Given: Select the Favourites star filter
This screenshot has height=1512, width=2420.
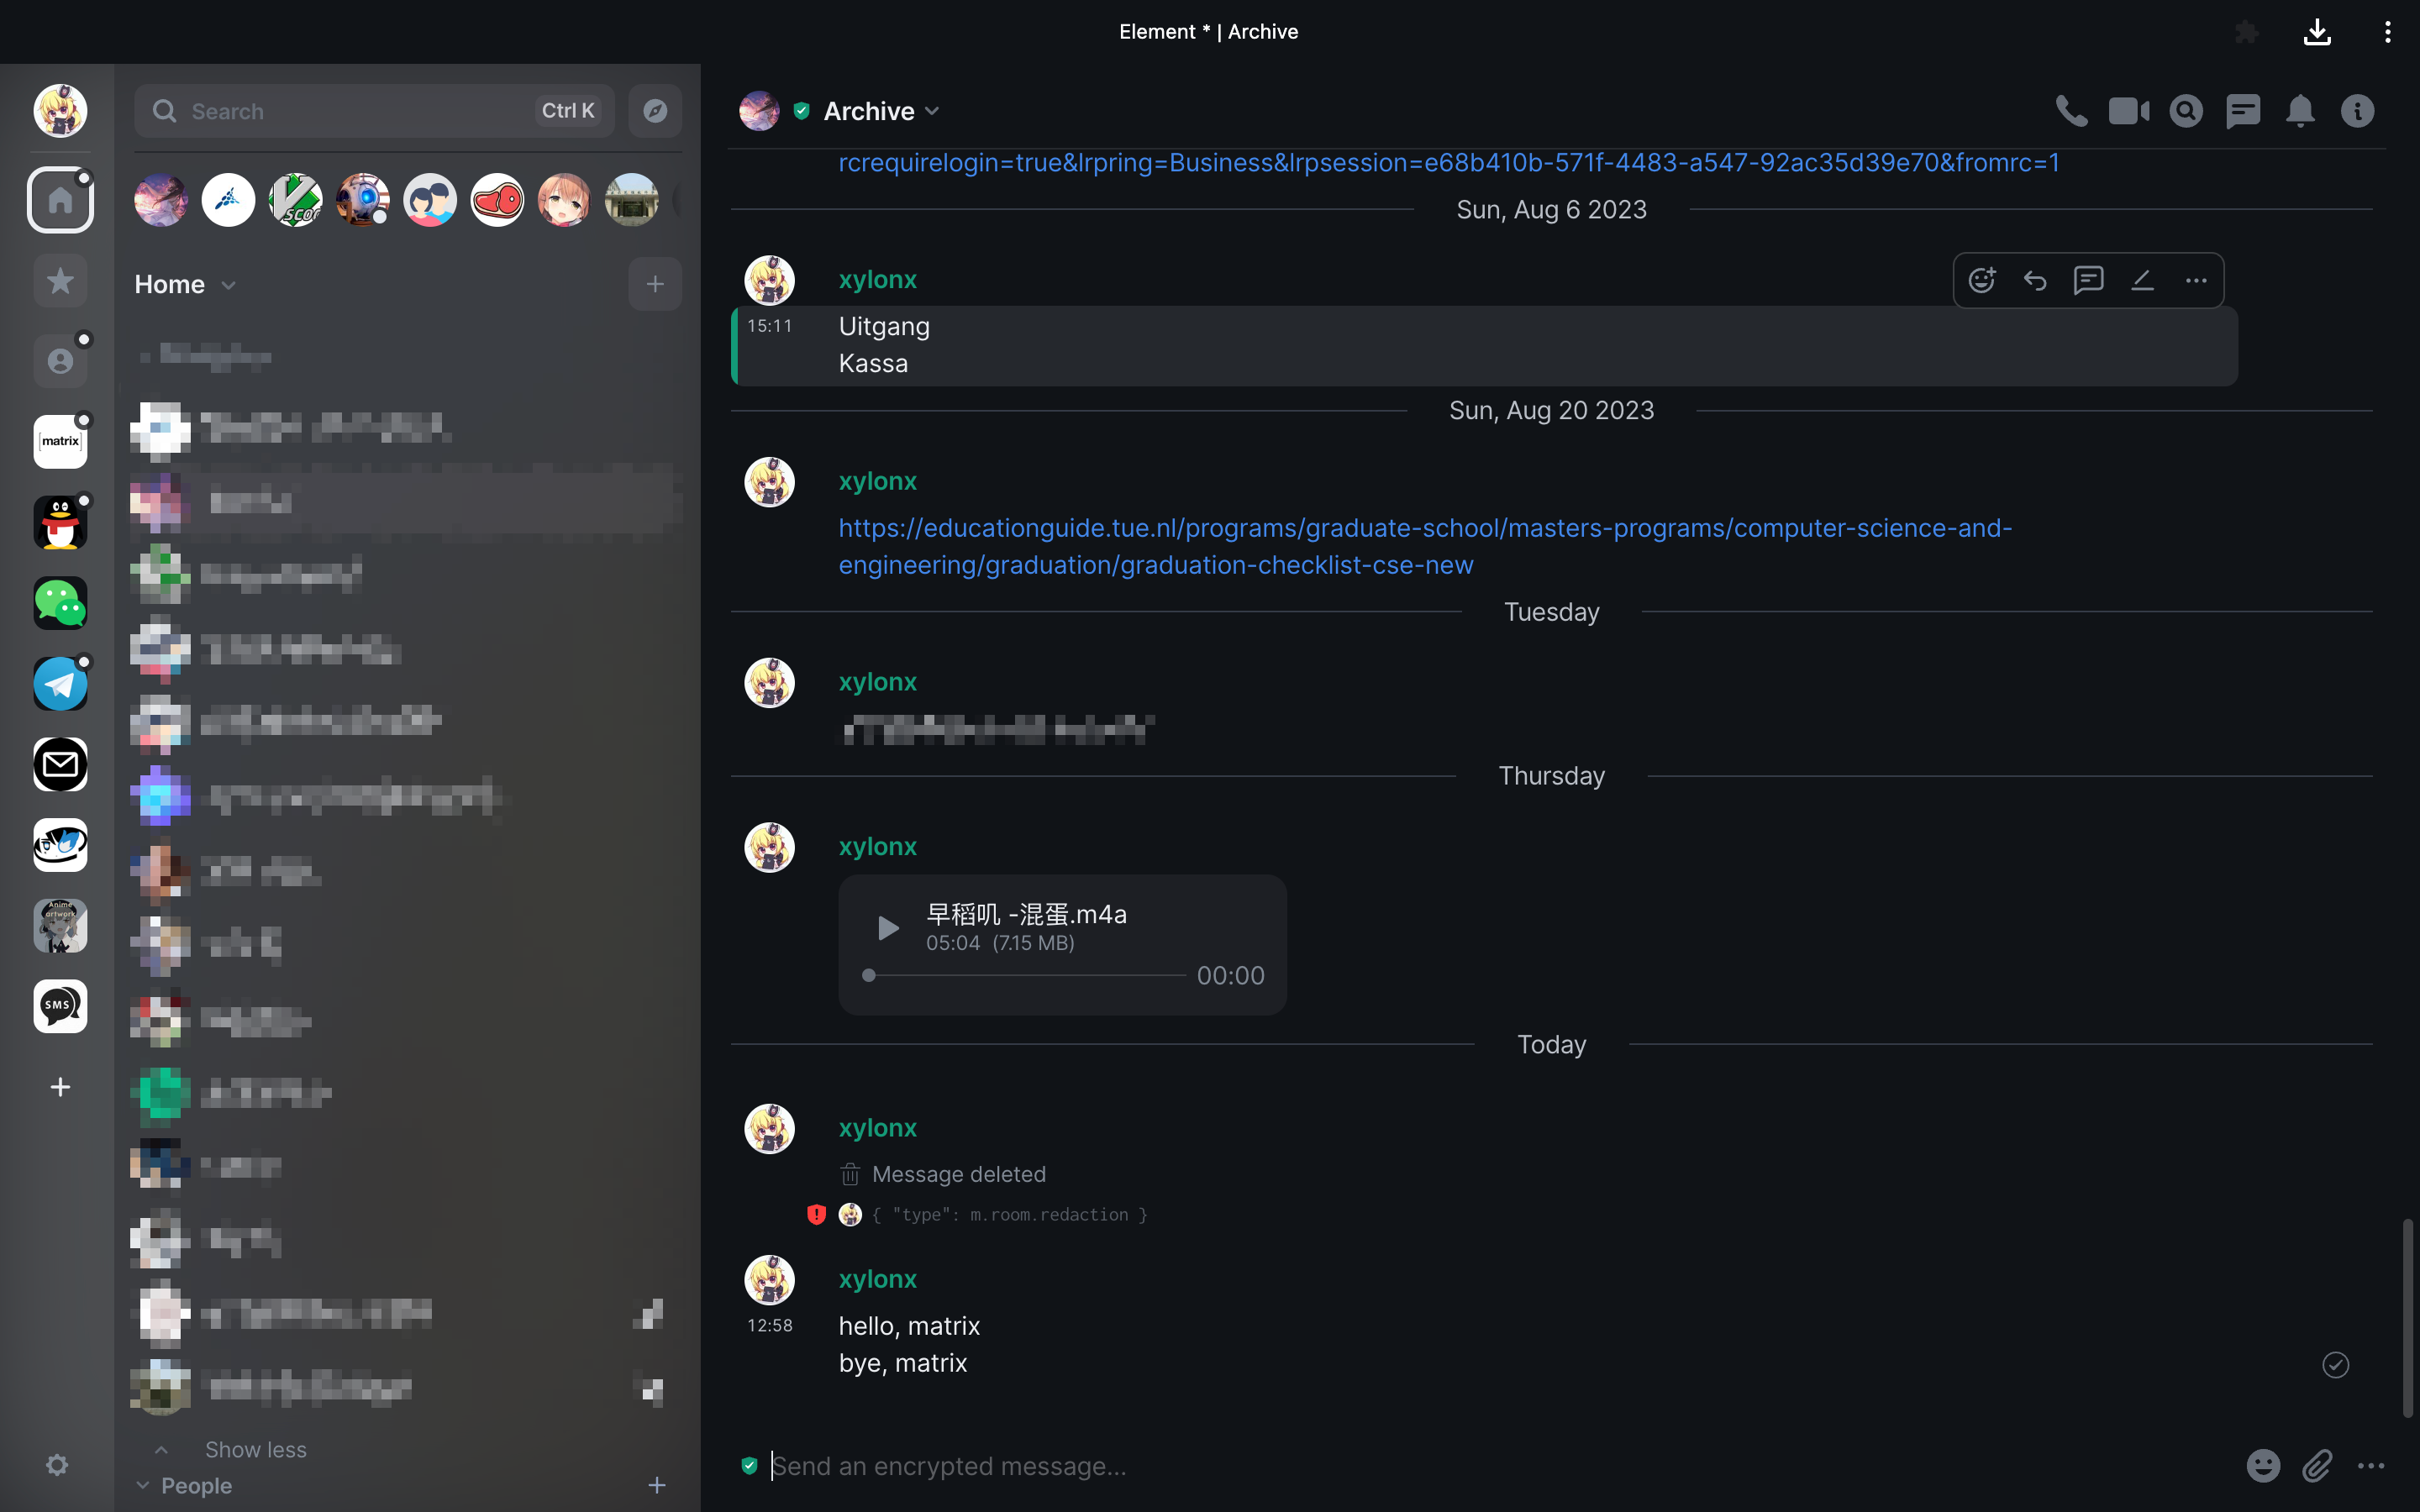Looking at the screenshot, I should coord(60,281).
